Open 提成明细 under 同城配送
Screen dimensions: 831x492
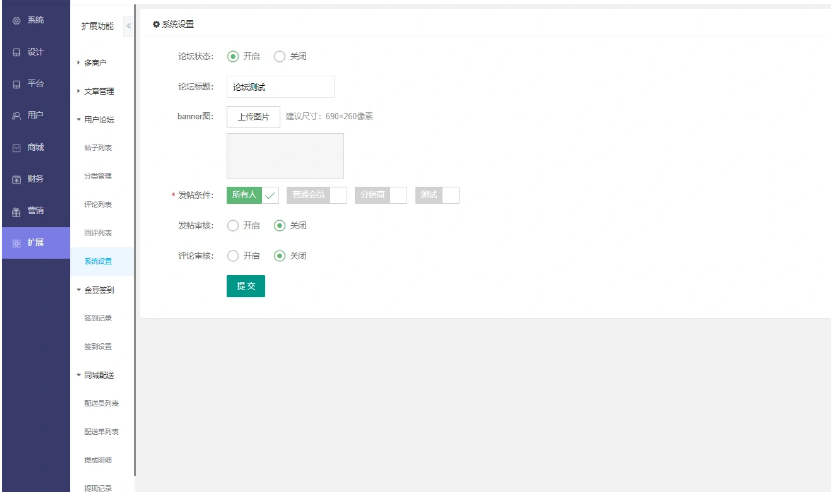click(x=98, y=460)
